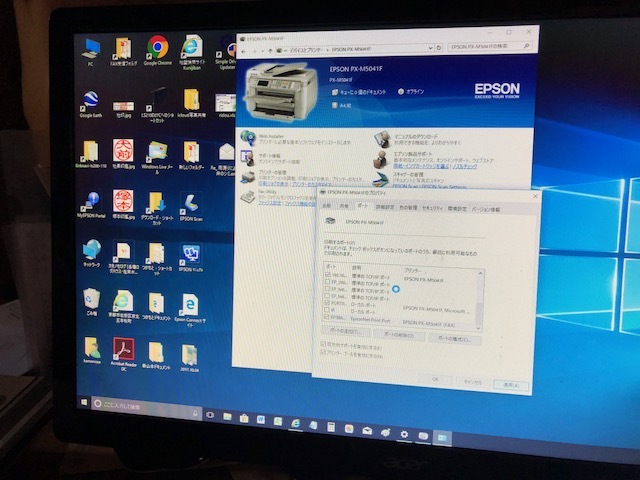This screenshot has height=480, width=640.
Task: Open the MyEPSON Portal desktop shortcut
Action: point(91,205)
